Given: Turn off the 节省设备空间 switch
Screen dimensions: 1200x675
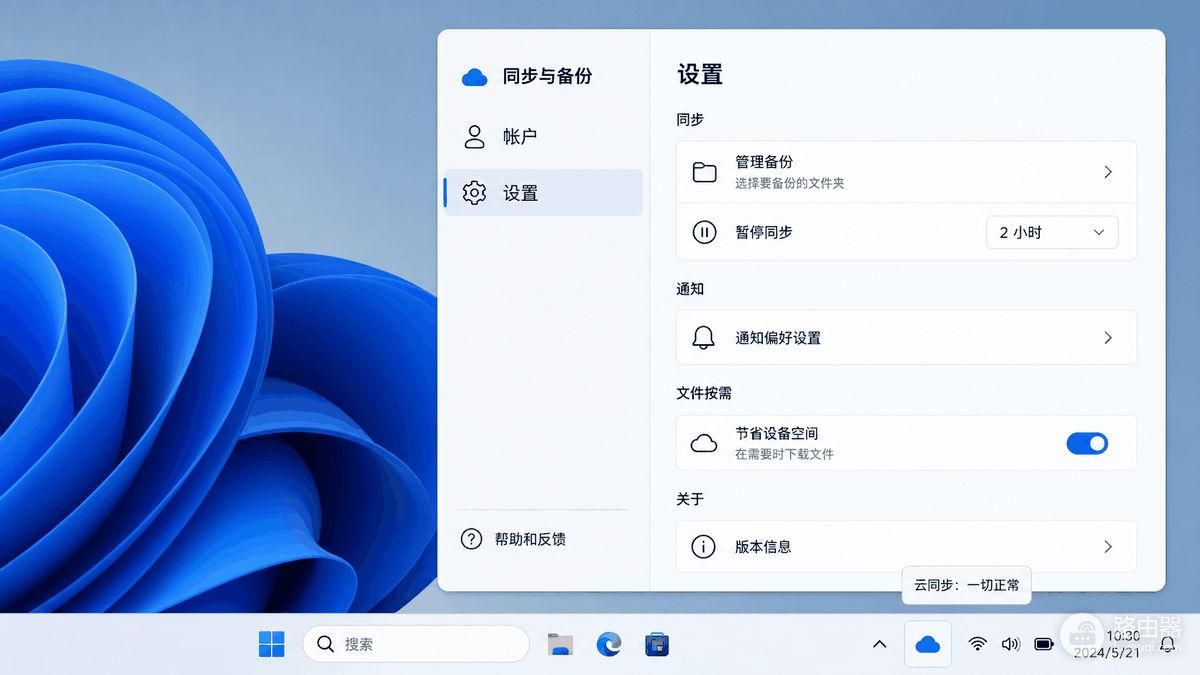Looking at the screenshot, I should [1087, 443].
